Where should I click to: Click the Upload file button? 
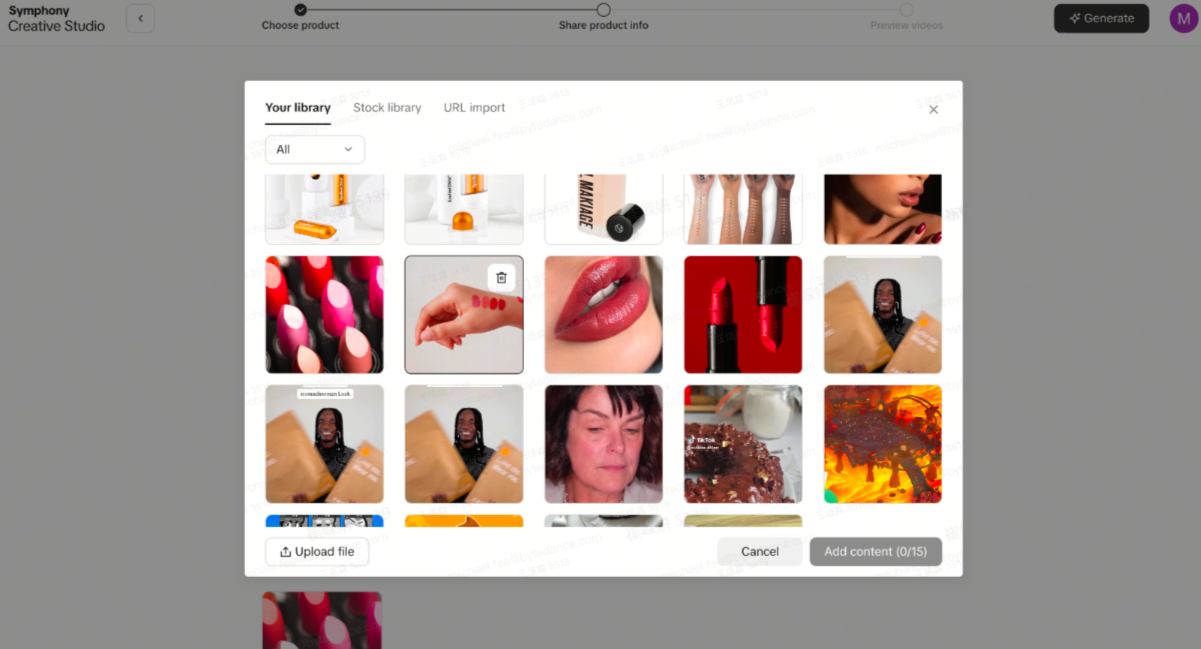click(317, 552)
